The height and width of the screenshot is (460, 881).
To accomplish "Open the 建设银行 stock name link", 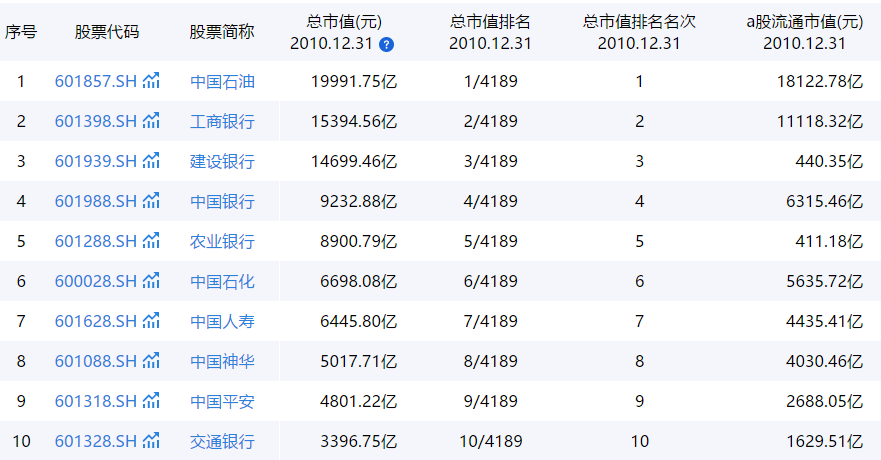I will (222, 161).
